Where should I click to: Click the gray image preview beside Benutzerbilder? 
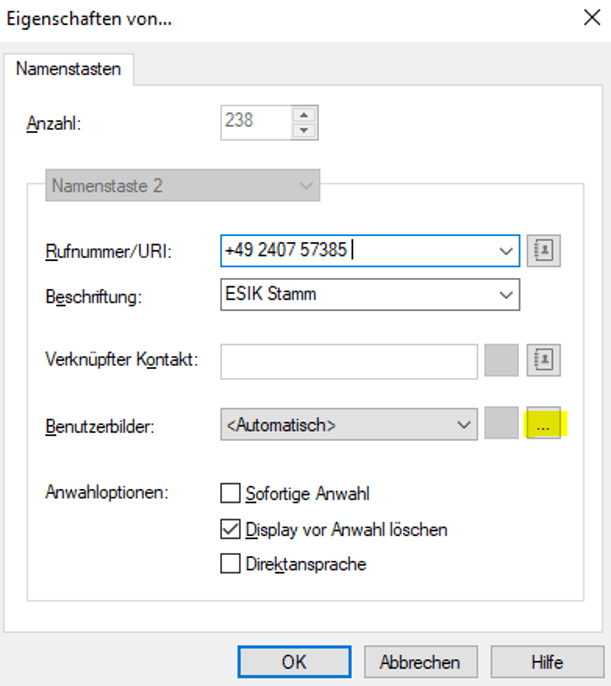502,425
